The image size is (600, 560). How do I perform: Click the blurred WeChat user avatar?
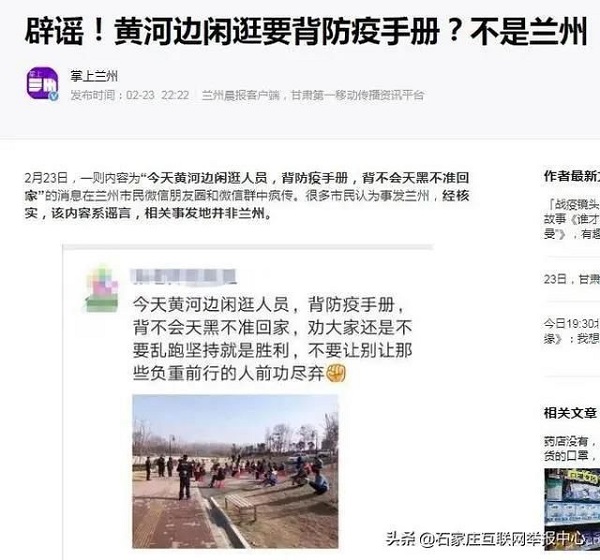tap(102, 290)
